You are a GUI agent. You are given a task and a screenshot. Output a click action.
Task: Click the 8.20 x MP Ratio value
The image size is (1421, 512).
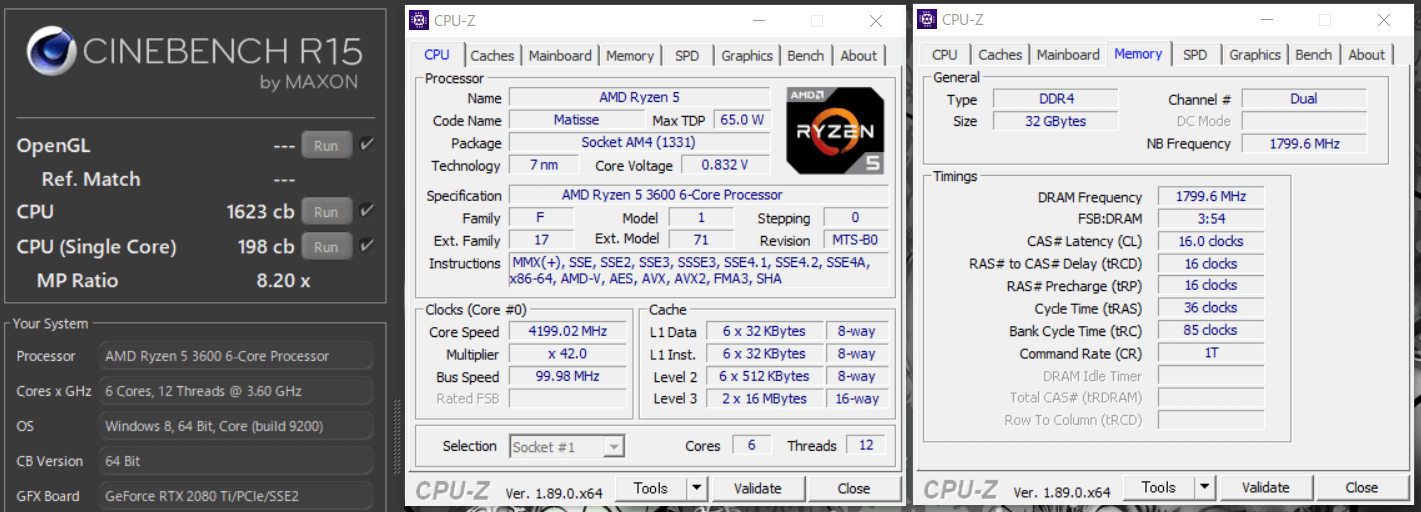283,280
